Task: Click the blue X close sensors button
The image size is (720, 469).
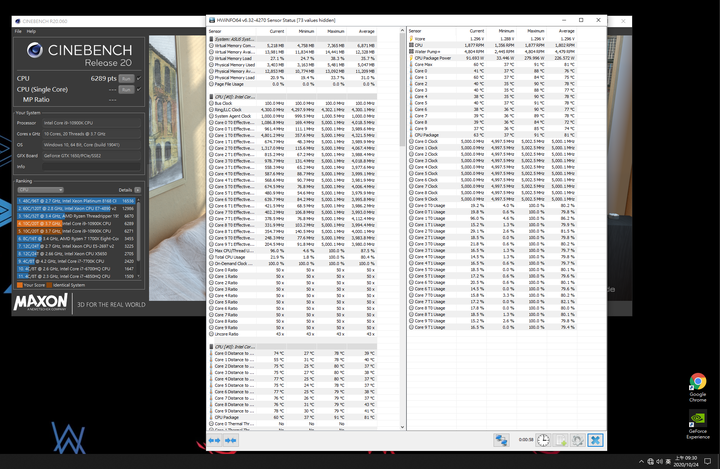Action: 595,440
